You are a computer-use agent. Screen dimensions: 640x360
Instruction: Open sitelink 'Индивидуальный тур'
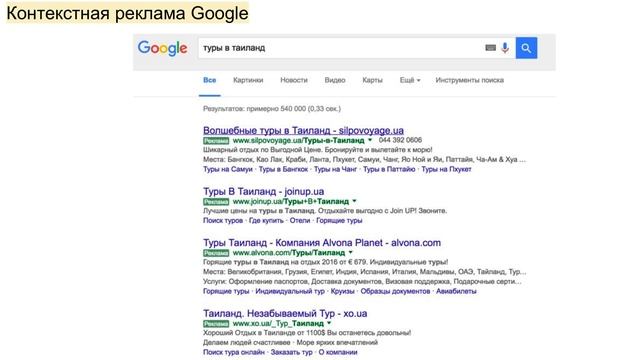[290, 291]
